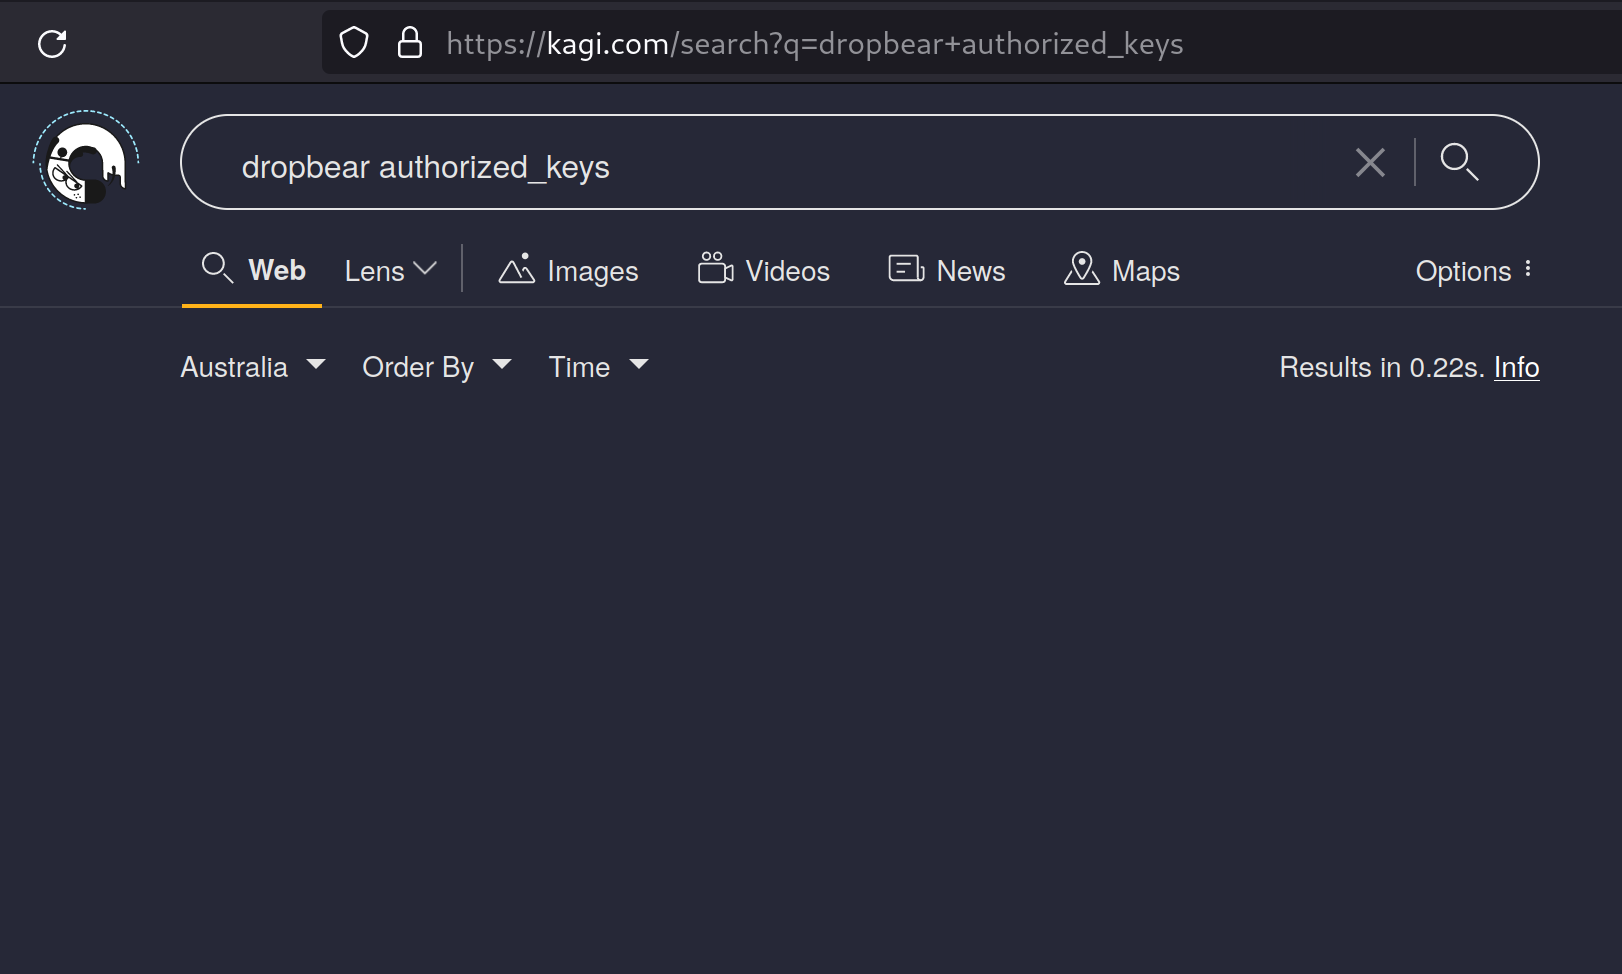Select the Web results tab
This screenshot has width=1622, height=974.
click(254, 270)
